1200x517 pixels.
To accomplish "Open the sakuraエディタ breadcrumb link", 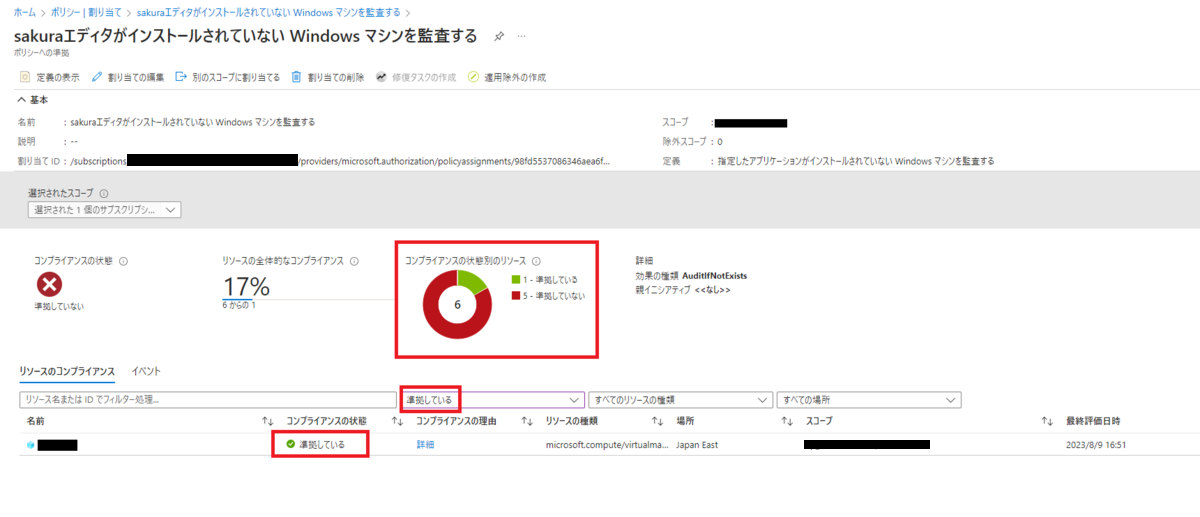I will click(x=267, y=12).
